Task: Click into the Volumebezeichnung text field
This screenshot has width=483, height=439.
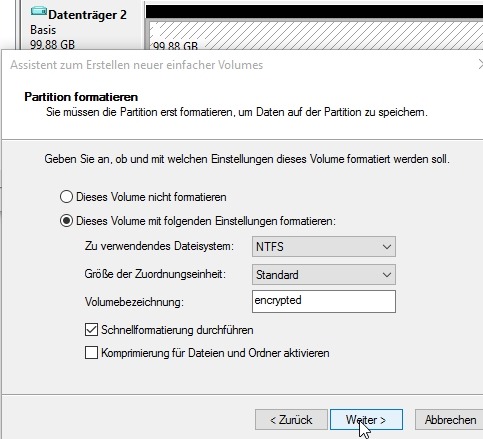Action: point(324,301)
